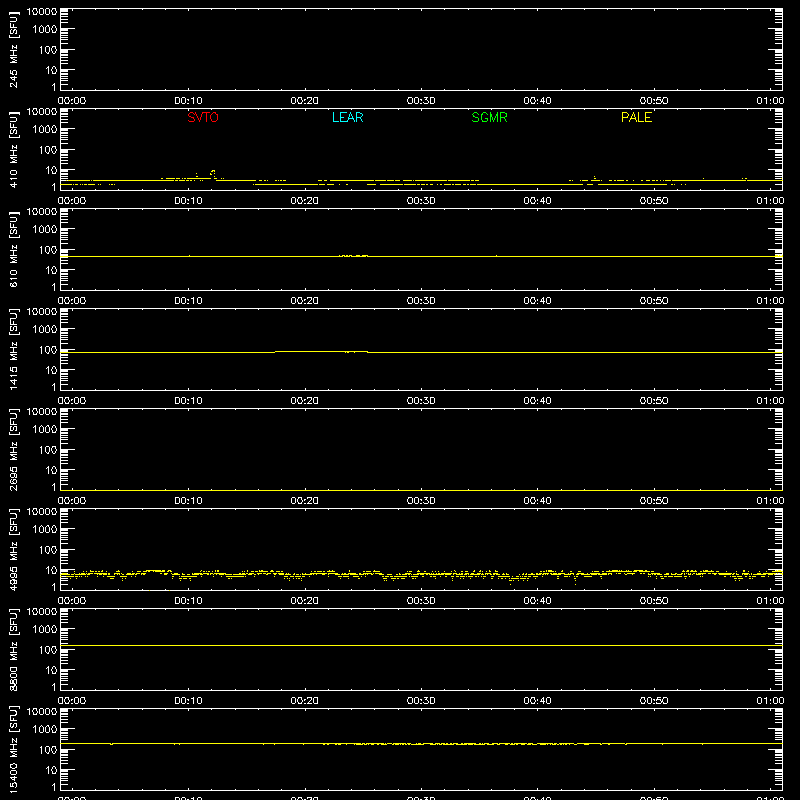The width and height of the screenshot is (800, 800).
Task: Click the burst peak in the 410 MHz trace
Action: 213,172
